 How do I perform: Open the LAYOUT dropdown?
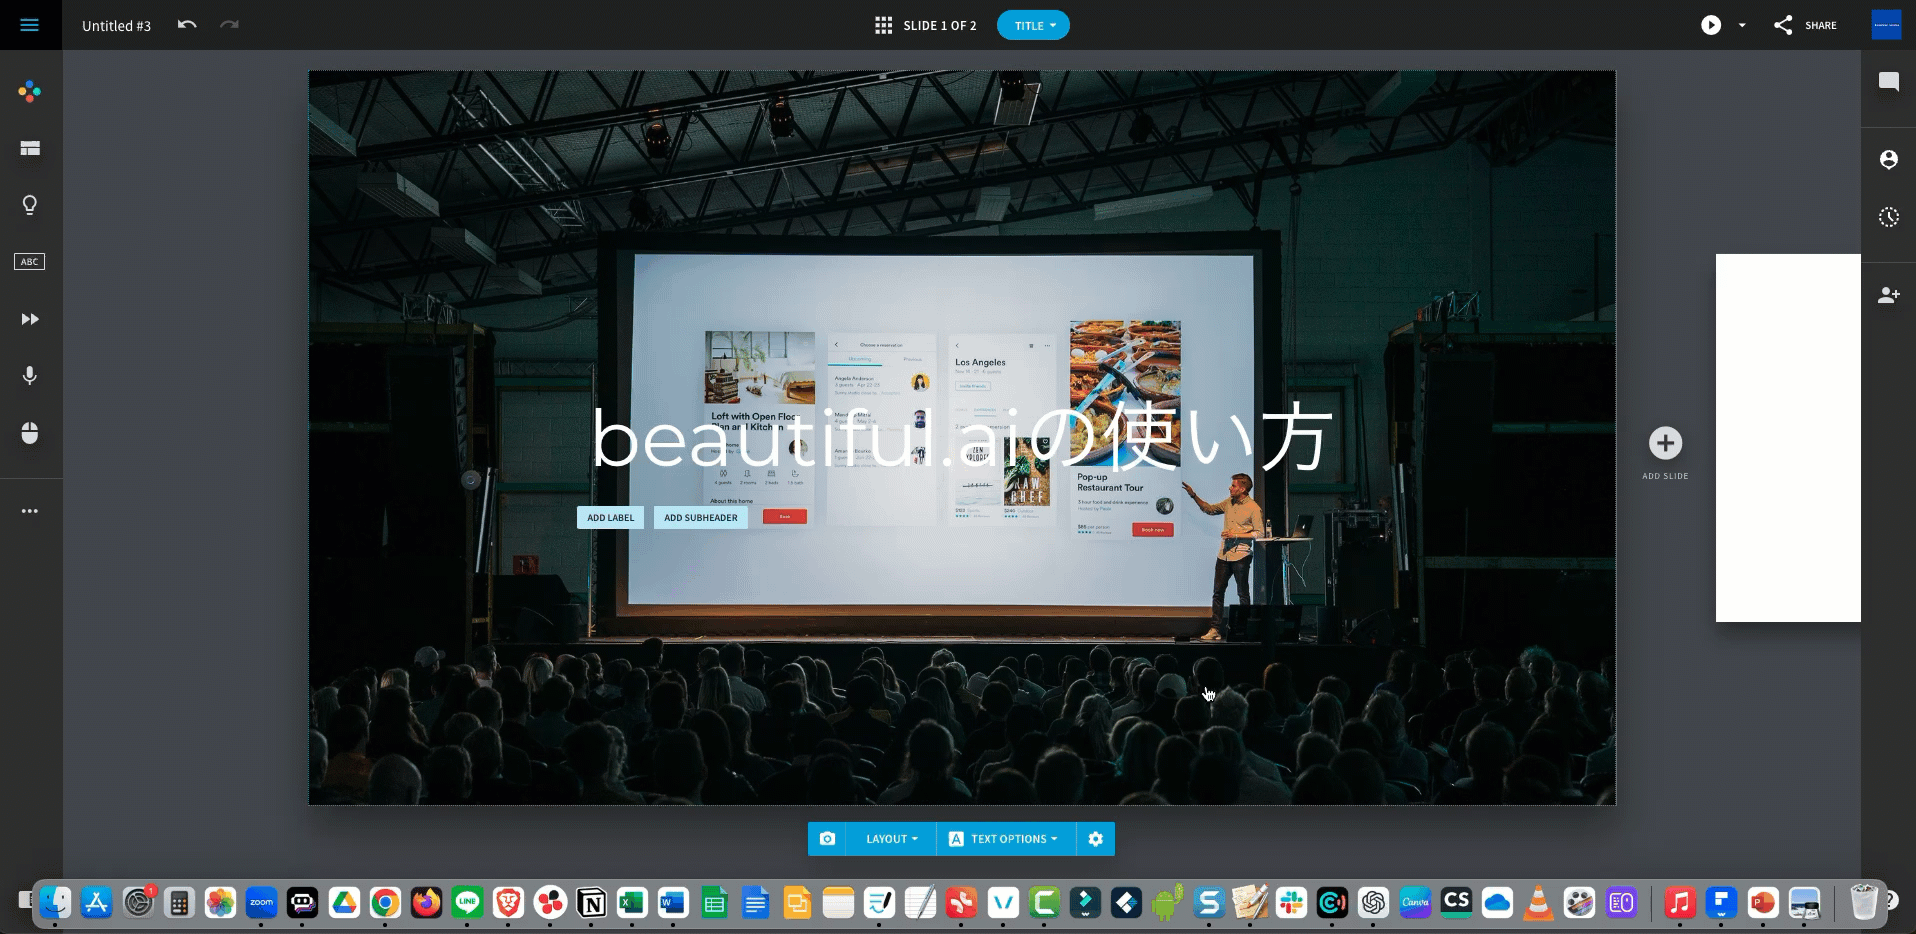(x=892, y=839)
